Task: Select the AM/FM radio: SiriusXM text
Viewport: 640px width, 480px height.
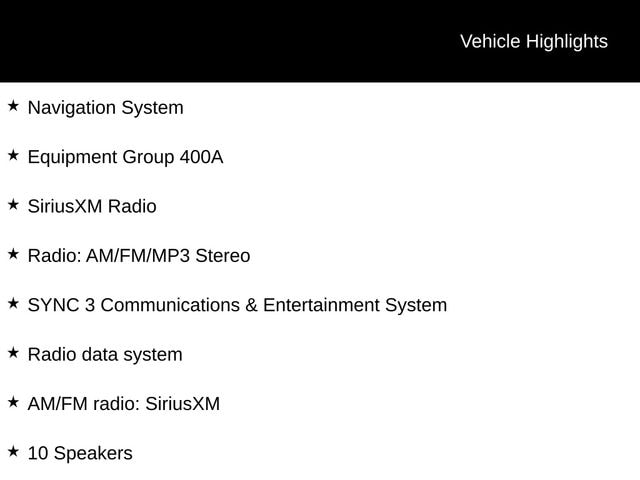Action: pos(123,404)
